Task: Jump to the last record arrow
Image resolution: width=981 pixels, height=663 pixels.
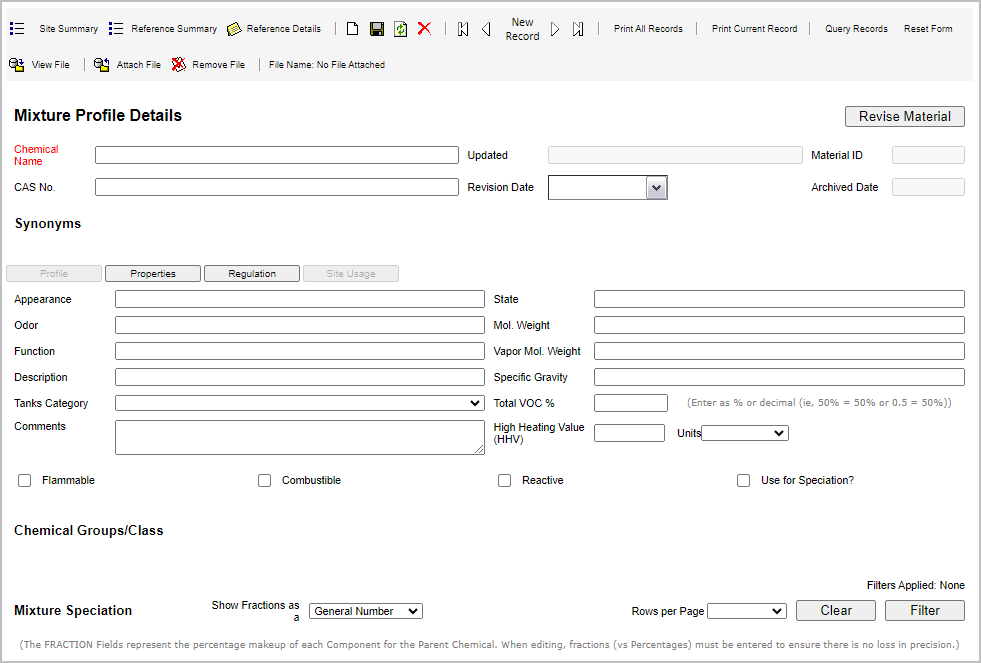Action: (x=578, y=29)
